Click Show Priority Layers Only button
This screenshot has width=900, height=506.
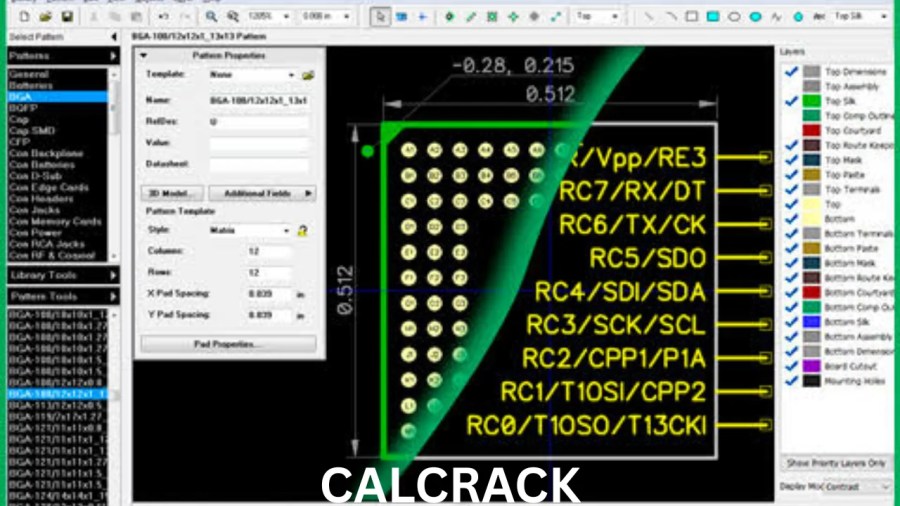tap(835, 463)
